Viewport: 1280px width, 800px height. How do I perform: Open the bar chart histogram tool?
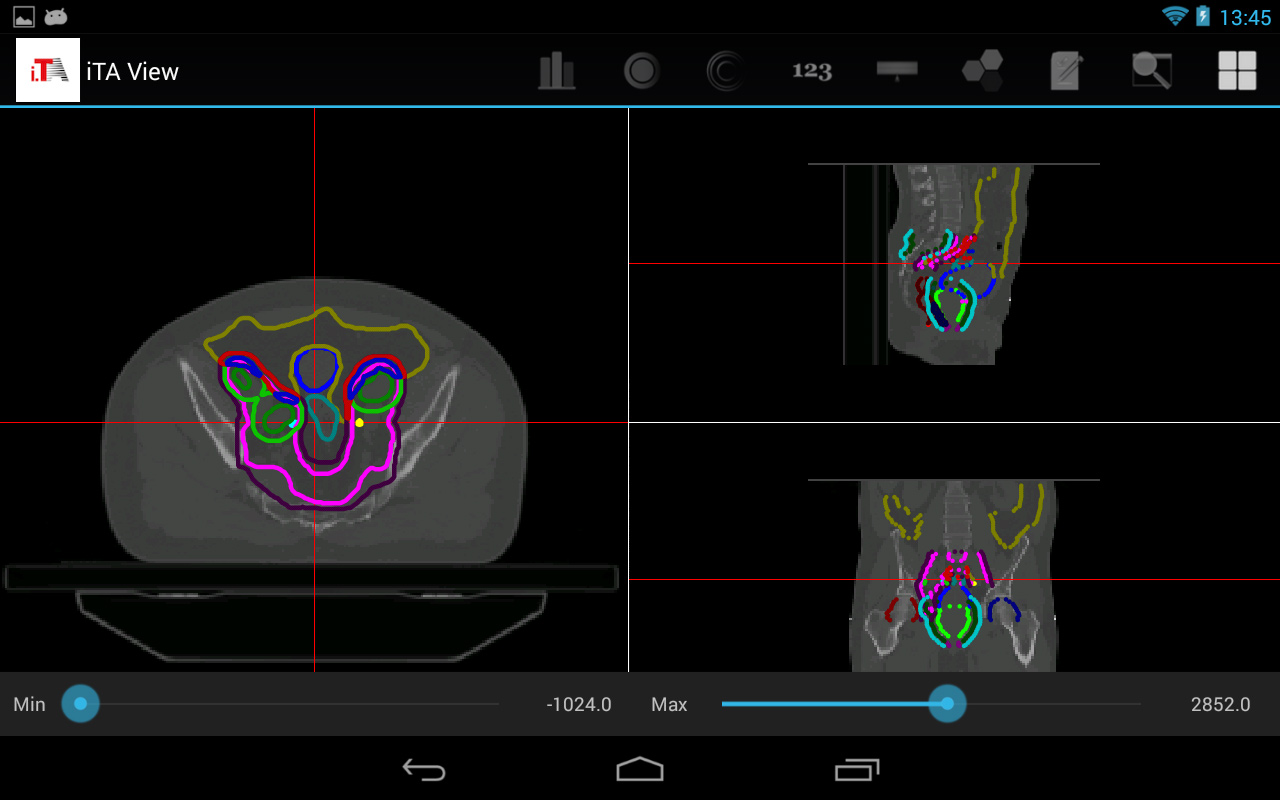[x=557, y=71]
